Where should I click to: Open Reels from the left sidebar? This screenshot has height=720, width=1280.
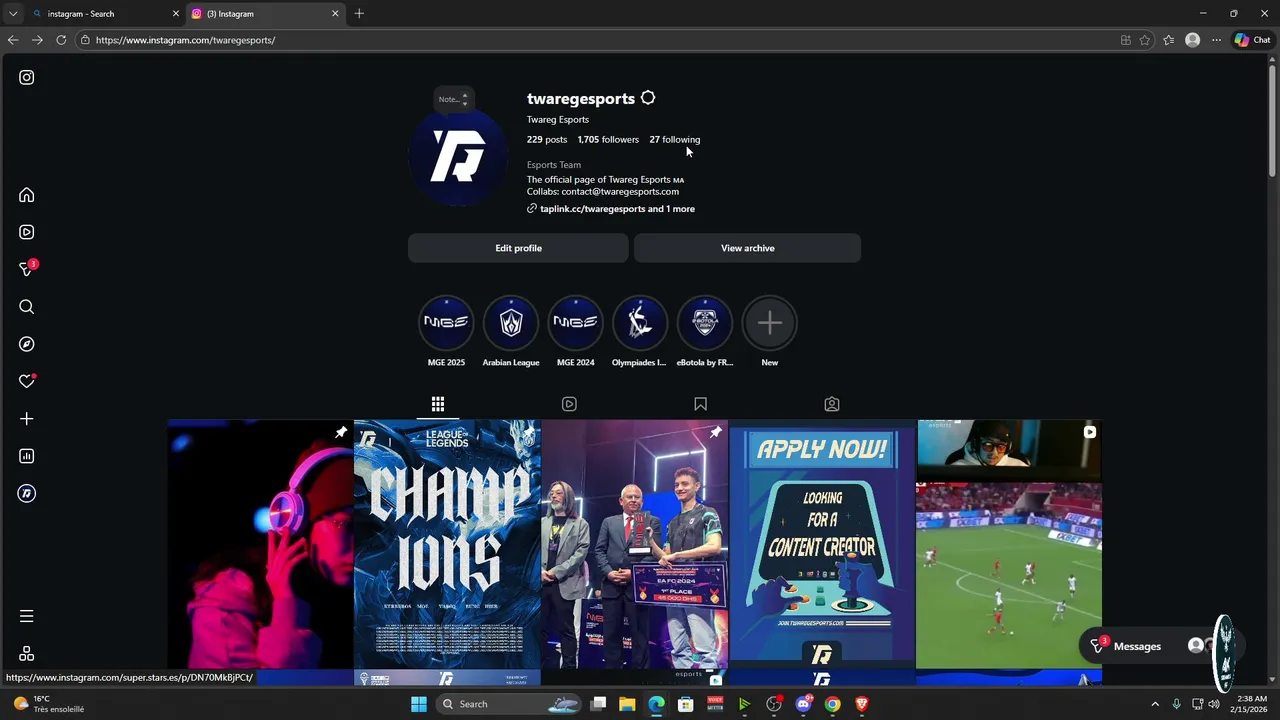click(x=27, y=232)
